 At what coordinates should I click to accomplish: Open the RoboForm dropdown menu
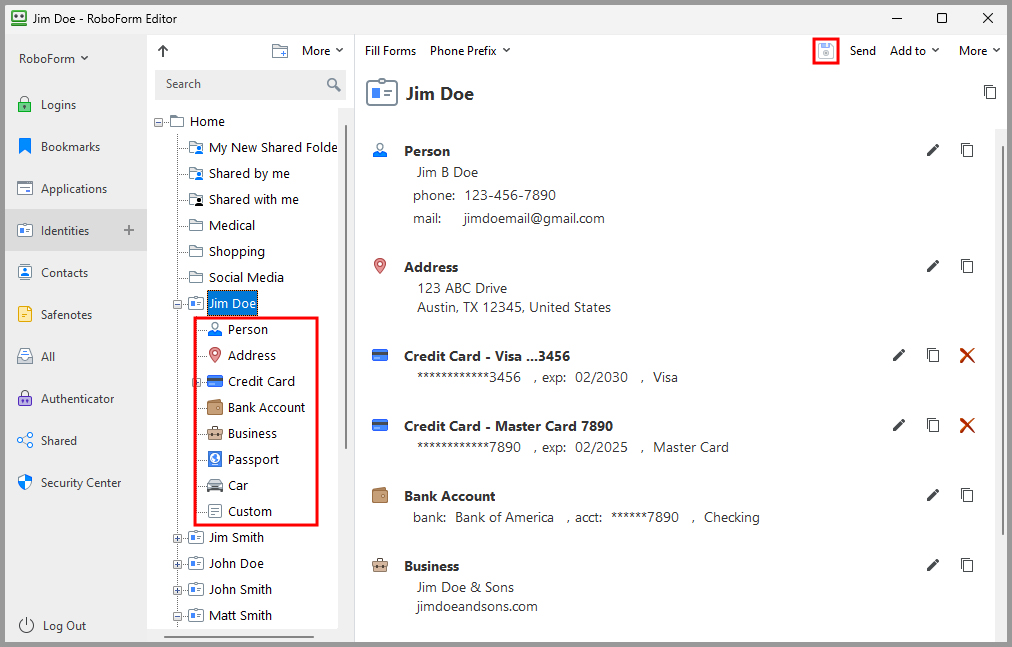54,59
